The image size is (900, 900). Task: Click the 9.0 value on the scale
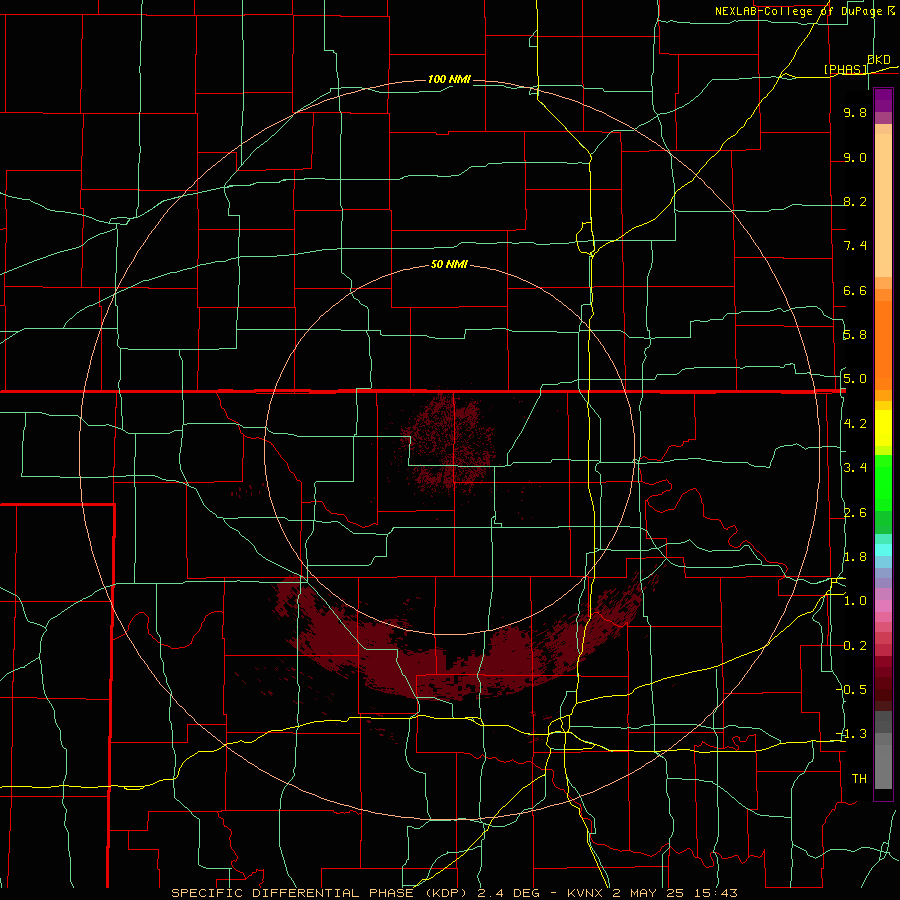(x=855, y=157)
